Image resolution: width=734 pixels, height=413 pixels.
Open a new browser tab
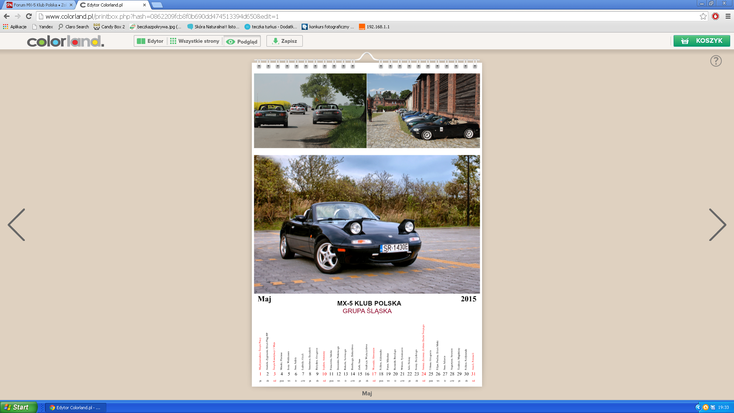(157, 5)
